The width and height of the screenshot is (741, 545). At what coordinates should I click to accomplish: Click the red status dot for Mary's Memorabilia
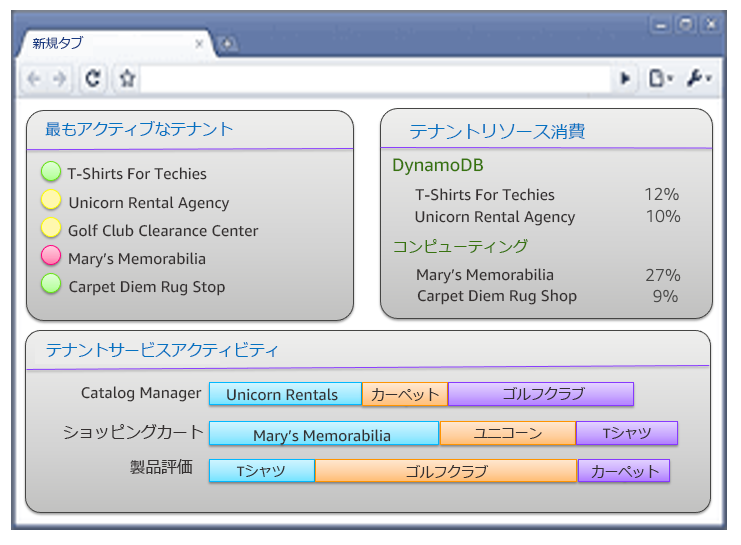click(x=51, y=257)
